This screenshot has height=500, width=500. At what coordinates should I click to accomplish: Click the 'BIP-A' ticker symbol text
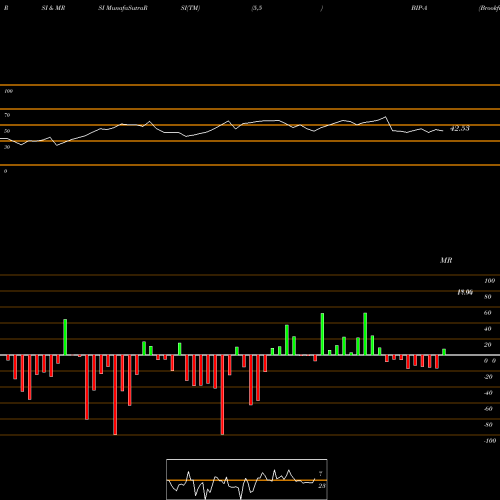tap(419, 8)
